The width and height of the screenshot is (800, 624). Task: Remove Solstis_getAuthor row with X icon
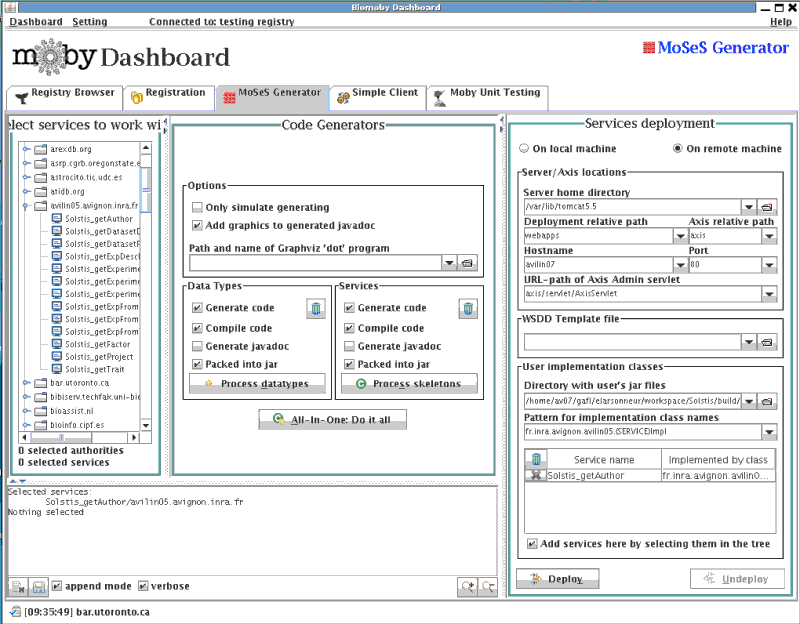tap(536, 476)
